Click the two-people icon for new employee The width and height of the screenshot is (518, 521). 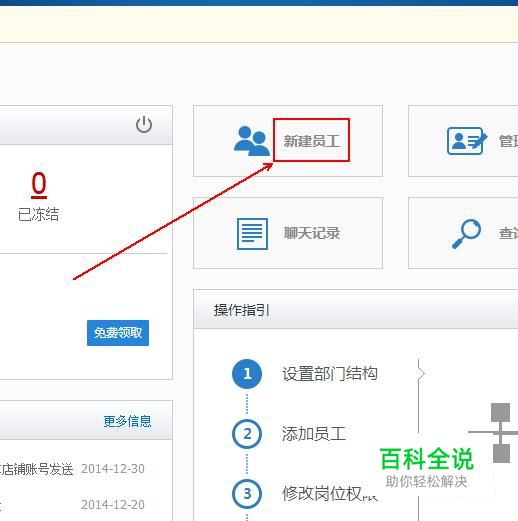click(x=252, y=141)
